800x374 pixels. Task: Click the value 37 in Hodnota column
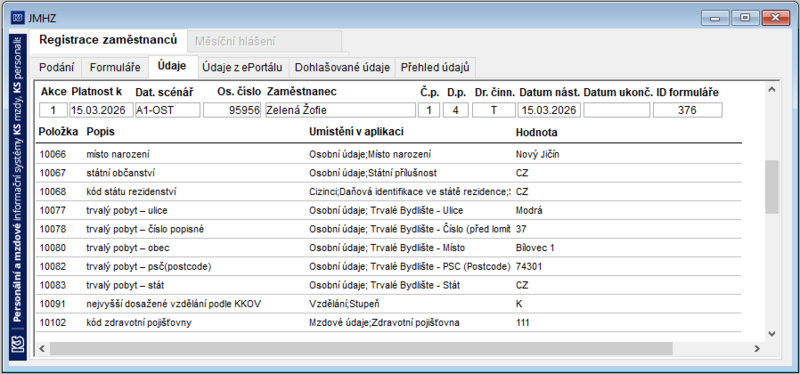tap(521, 229)
